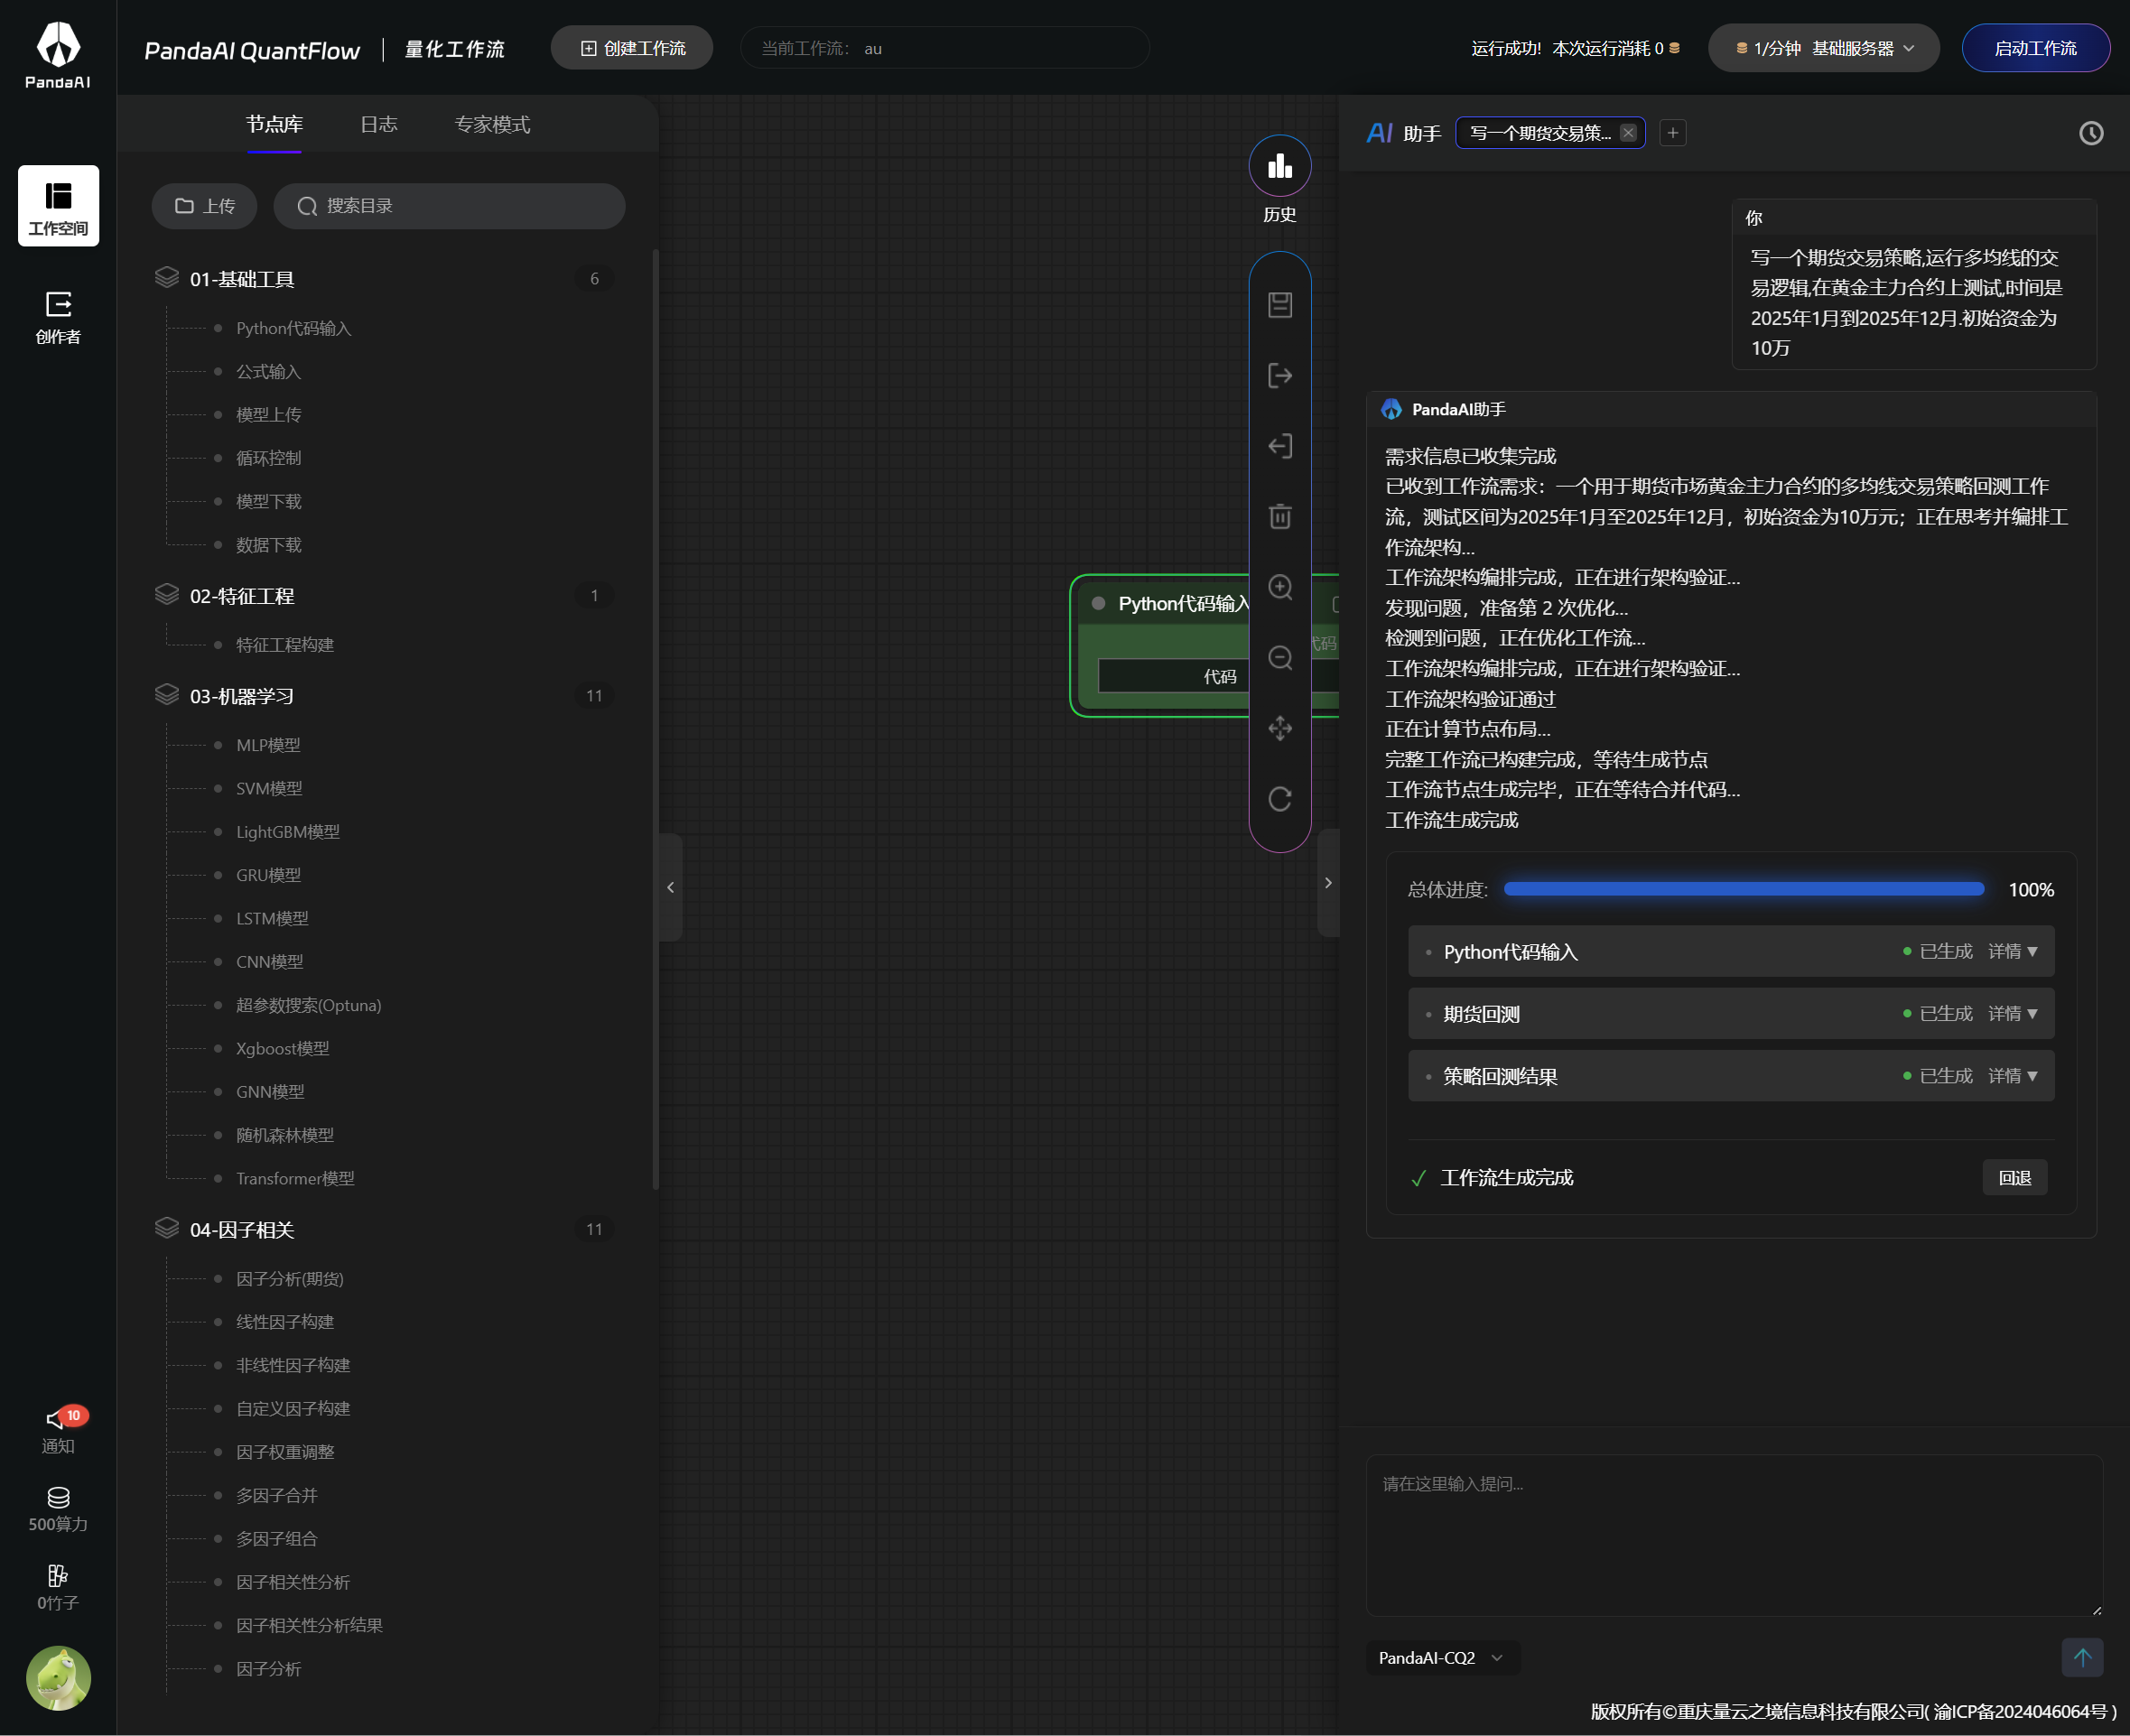This screenshot has height=1736, width=2130.
Task: Select the 因子相关性分析结果 tree node
Action: click(309, 1626)
